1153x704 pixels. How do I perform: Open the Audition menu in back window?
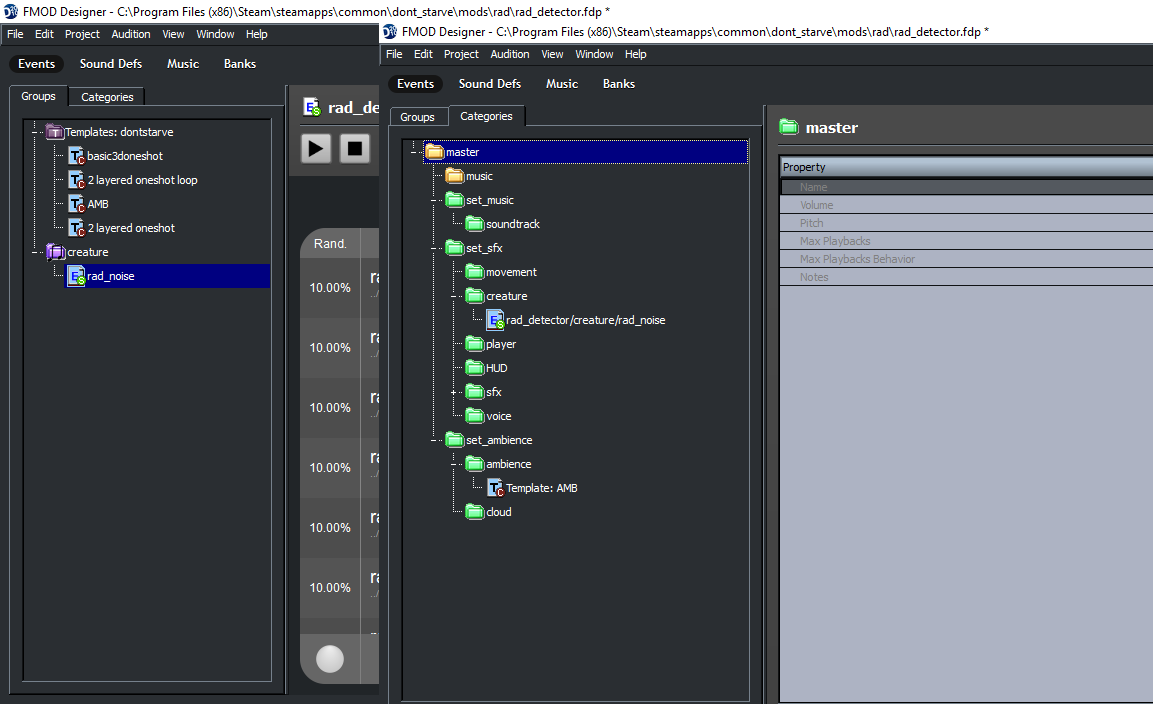(x=130, y=34)
